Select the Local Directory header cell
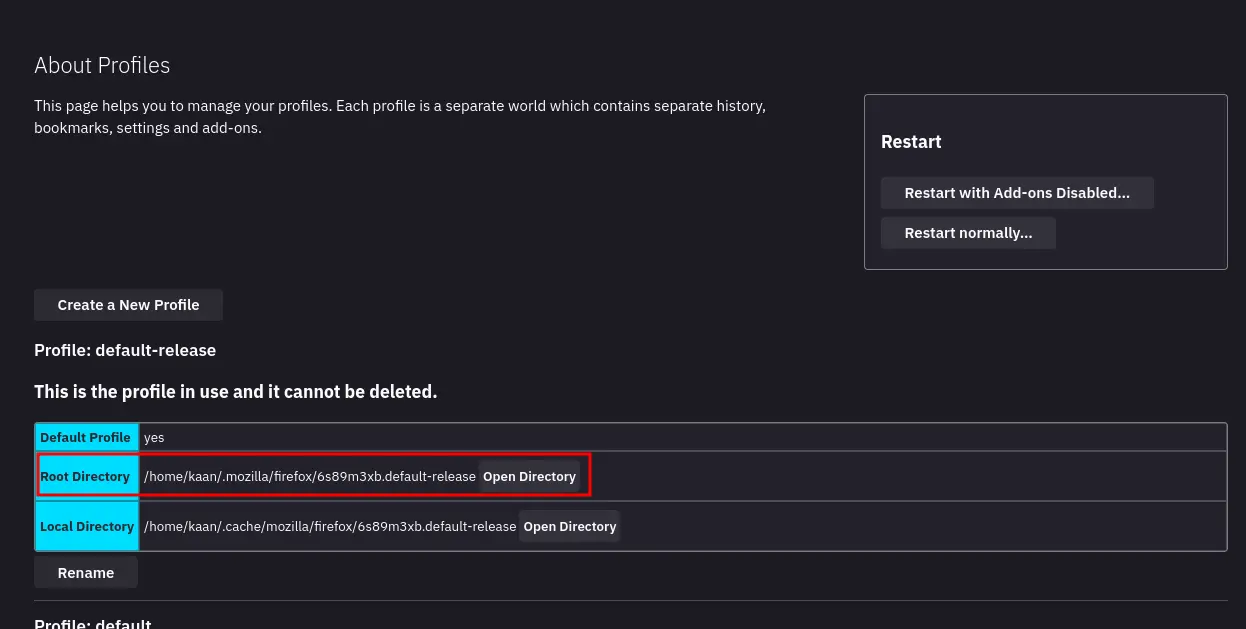The width and height of the screenshot is (1246, 629). pyautogui.click(x=86, y=526)
